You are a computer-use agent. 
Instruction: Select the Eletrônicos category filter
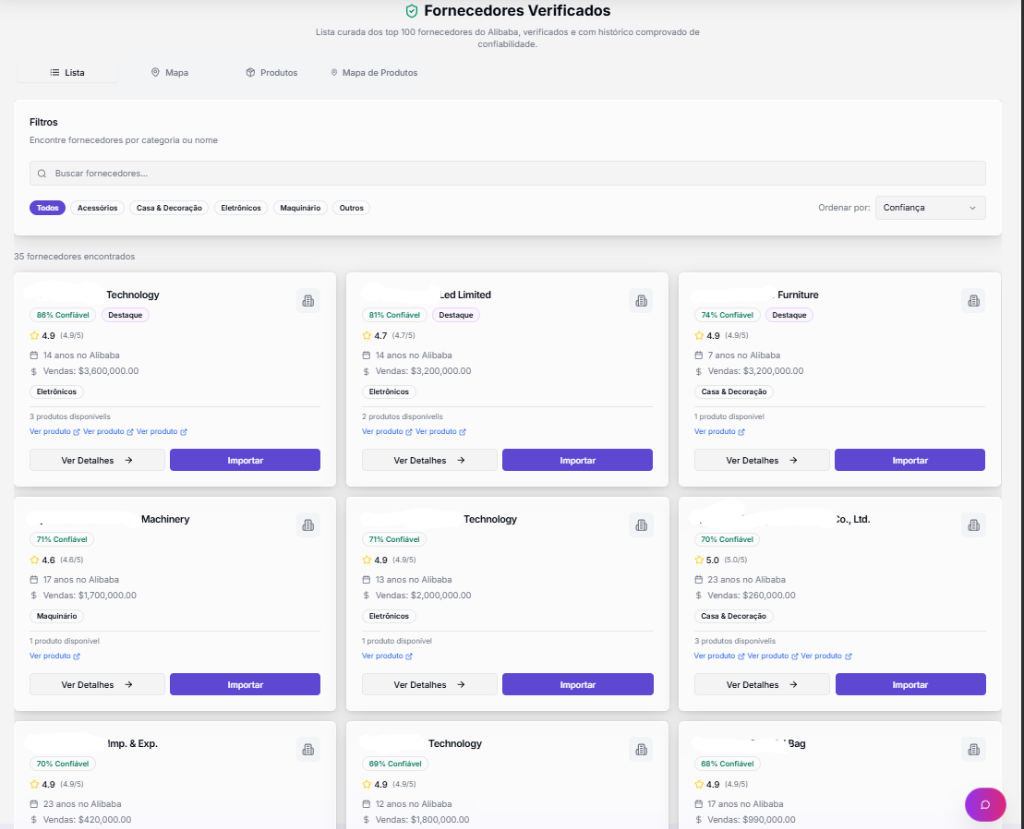point(240,208)
